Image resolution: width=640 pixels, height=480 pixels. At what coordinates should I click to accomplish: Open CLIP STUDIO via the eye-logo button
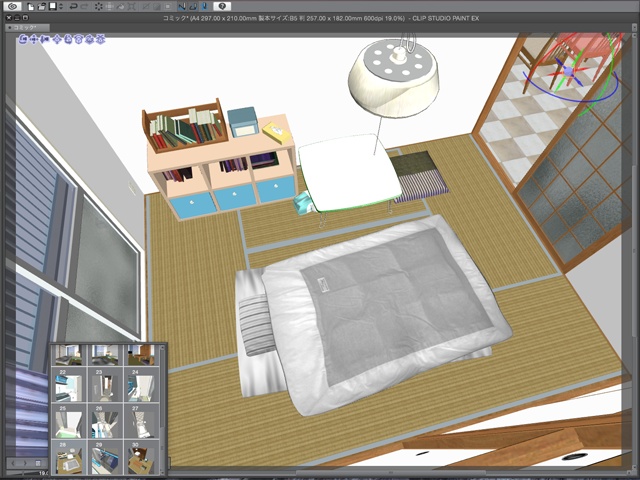(13, 6)
